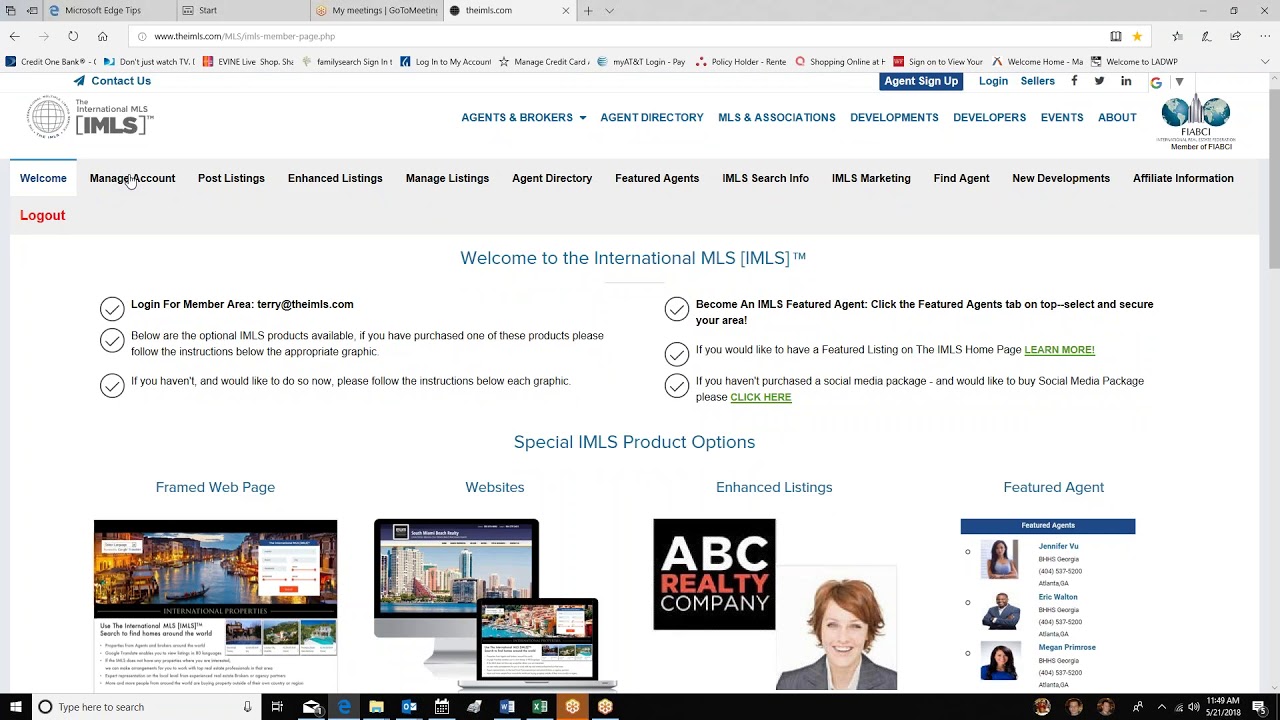Expand the translate language dropdown arrow

[x=1179, y=82]
